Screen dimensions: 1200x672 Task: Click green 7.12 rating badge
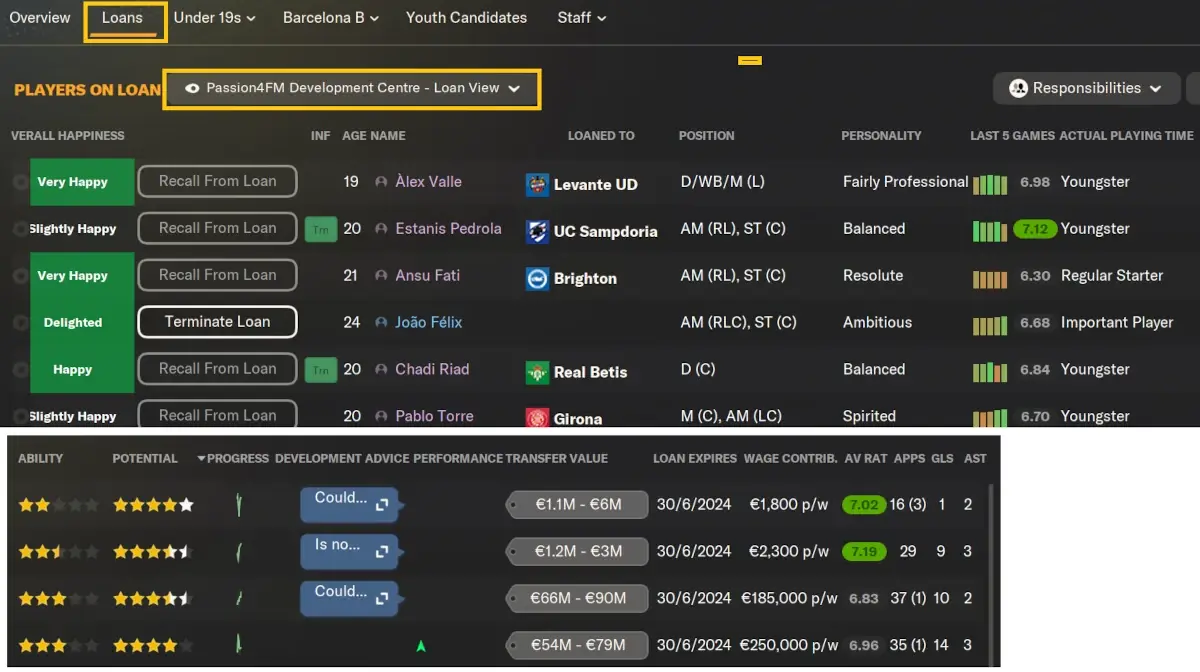pos(1035,229)
